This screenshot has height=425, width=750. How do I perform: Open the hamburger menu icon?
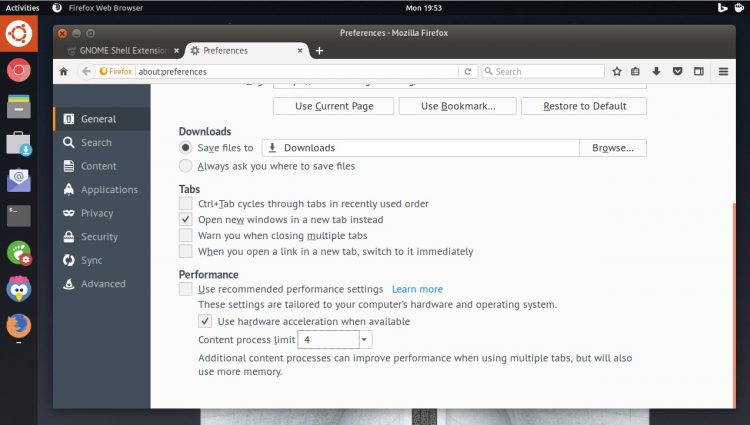click(x=723, y=71)
